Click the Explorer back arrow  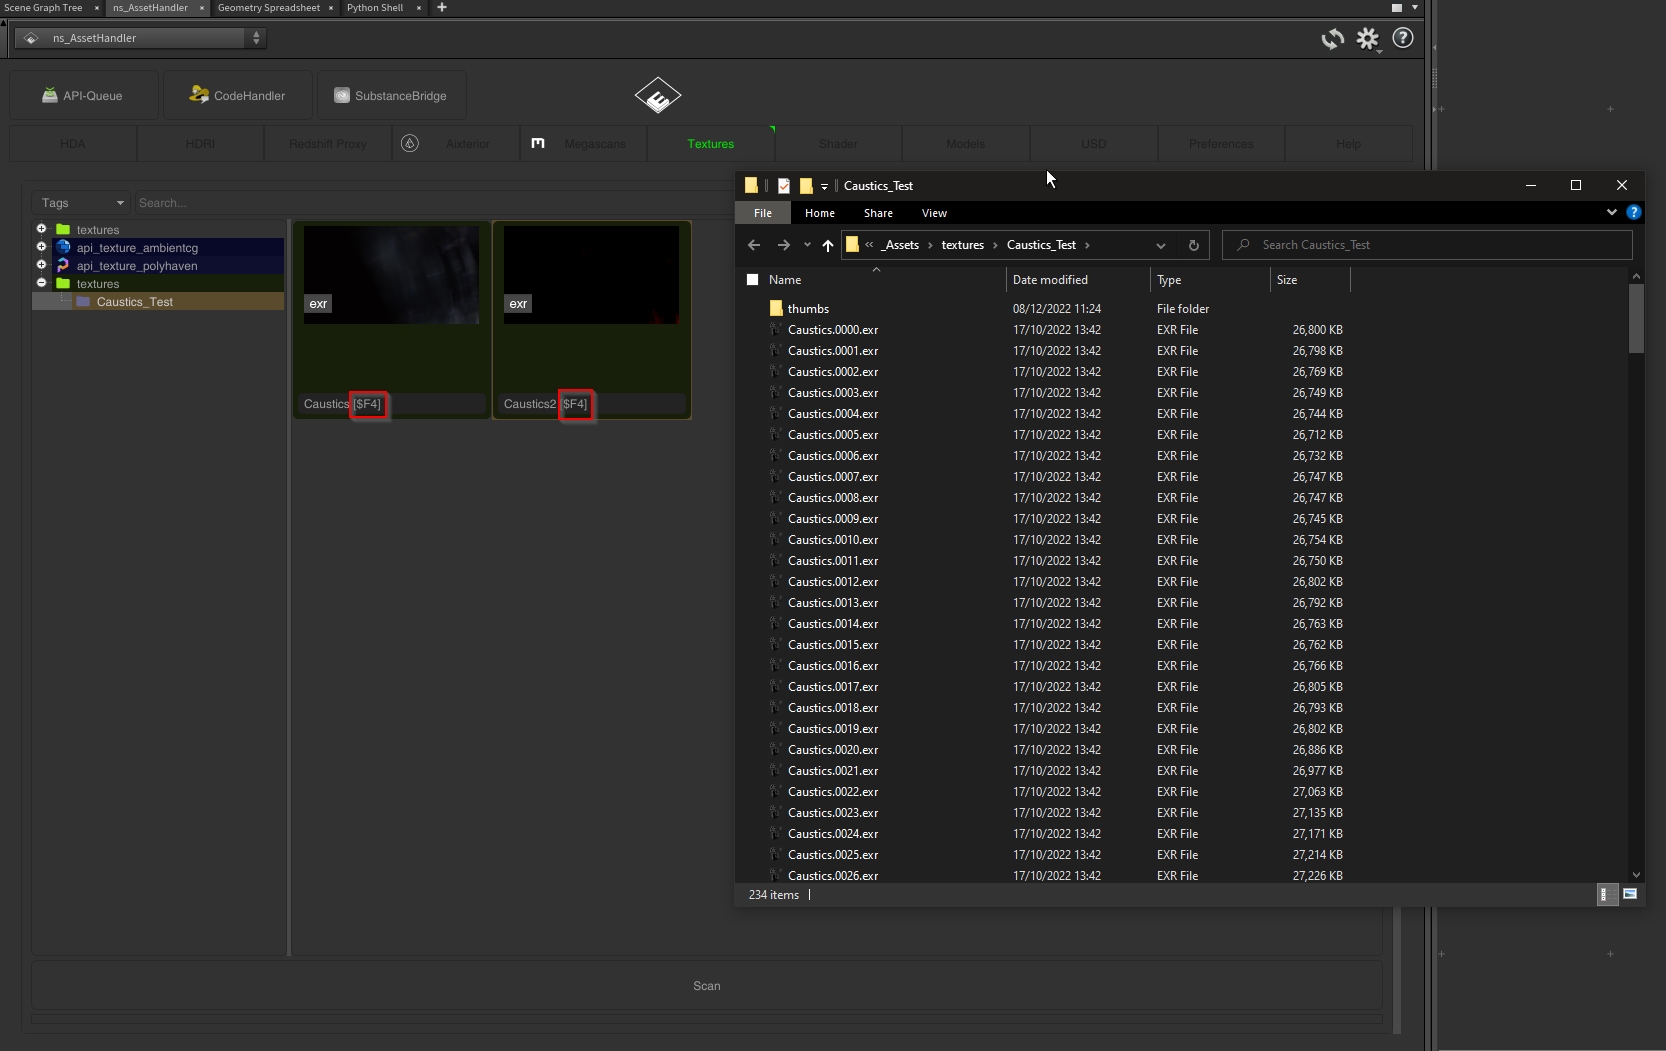pos(754,245)
